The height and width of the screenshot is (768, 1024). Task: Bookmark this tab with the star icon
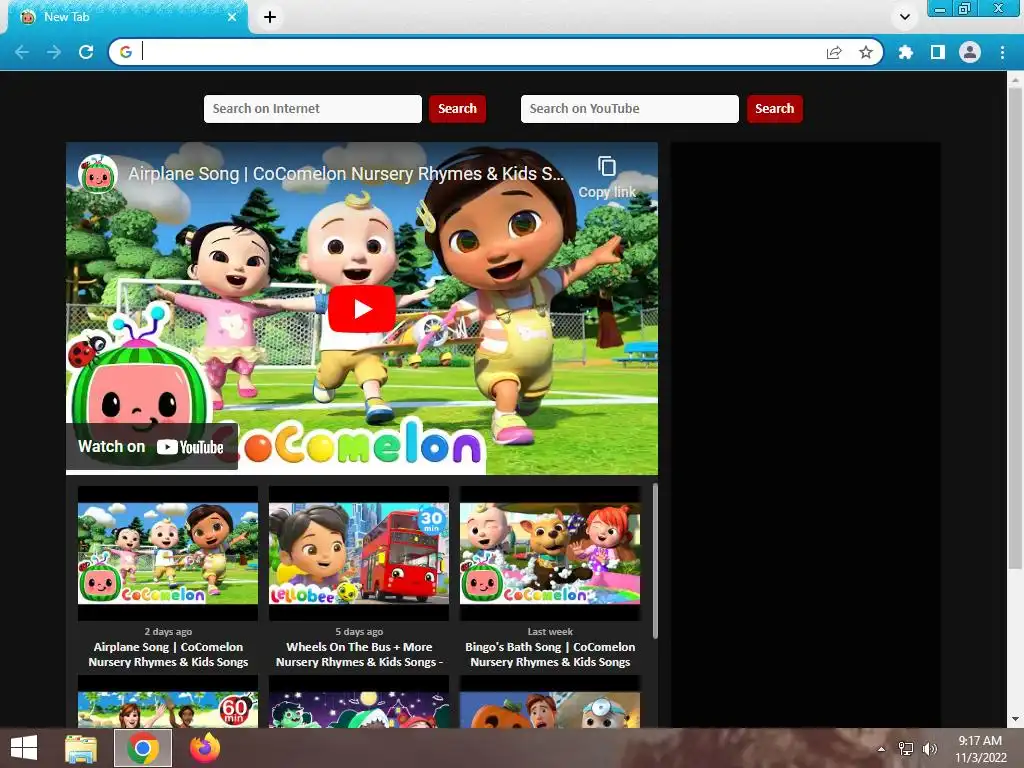point(865,52)
